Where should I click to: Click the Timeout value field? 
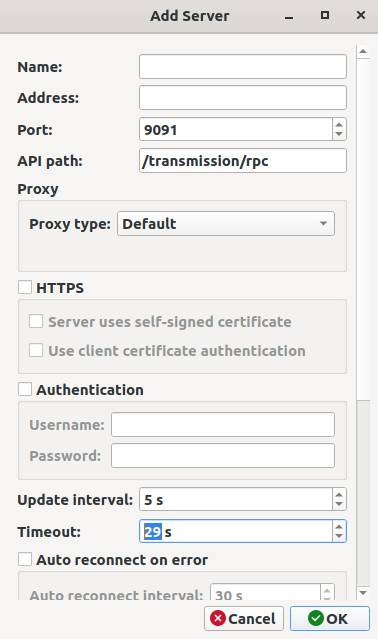click(236, 531)
